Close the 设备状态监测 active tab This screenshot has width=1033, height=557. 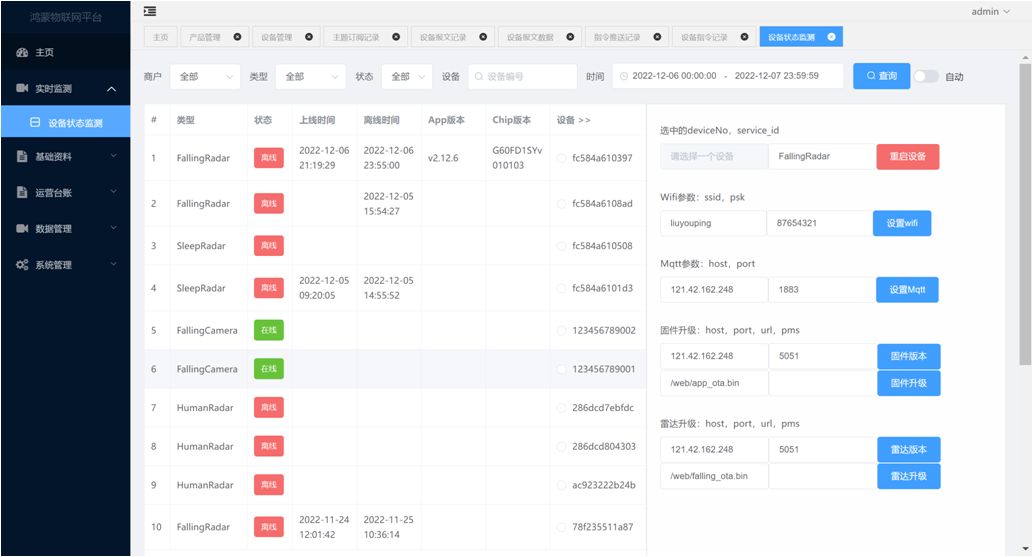tap(831, 37)
